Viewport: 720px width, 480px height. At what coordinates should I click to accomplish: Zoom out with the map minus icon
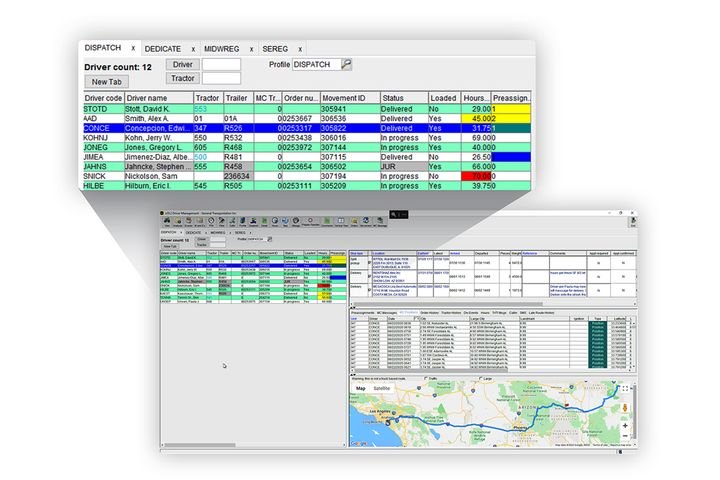[625, 437]
